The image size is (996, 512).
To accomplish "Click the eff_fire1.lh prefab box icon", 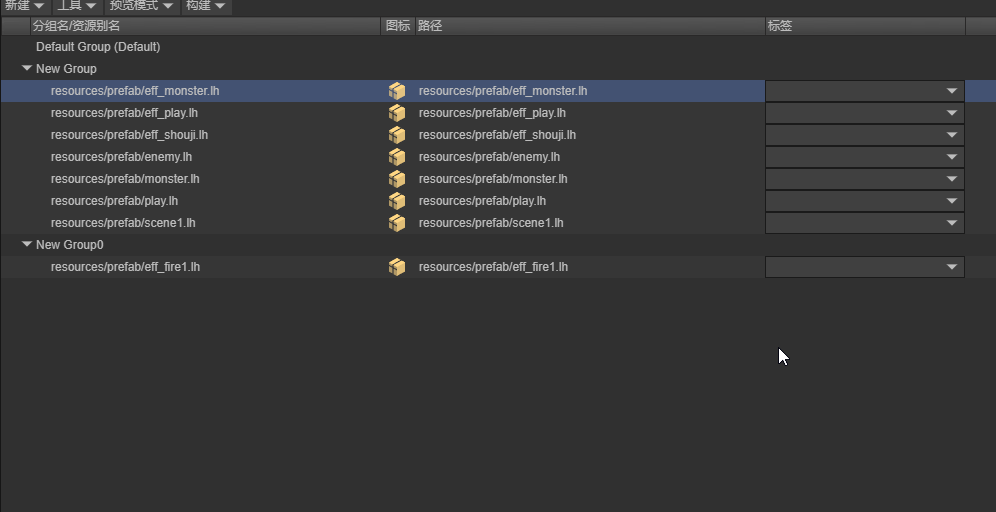I will (x=397, y=267).
